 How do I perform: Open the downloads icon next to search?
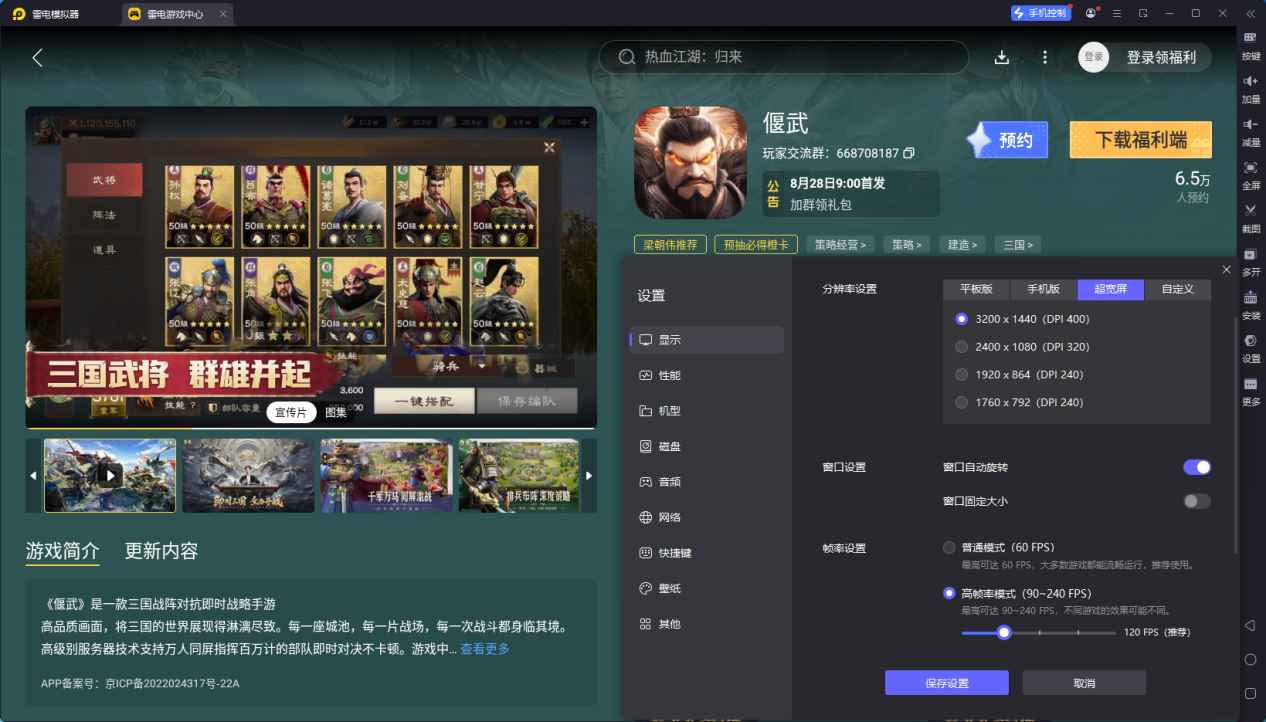(1002, 57)
